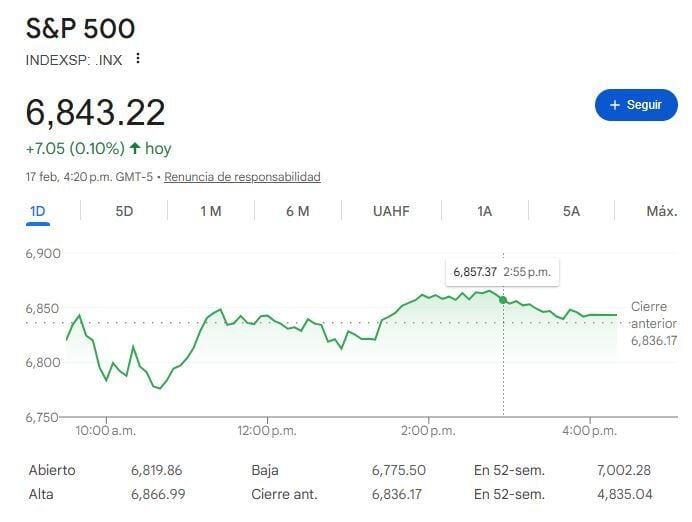
Task: Click the plus icon in Seguir button
Action: [615, 105]
